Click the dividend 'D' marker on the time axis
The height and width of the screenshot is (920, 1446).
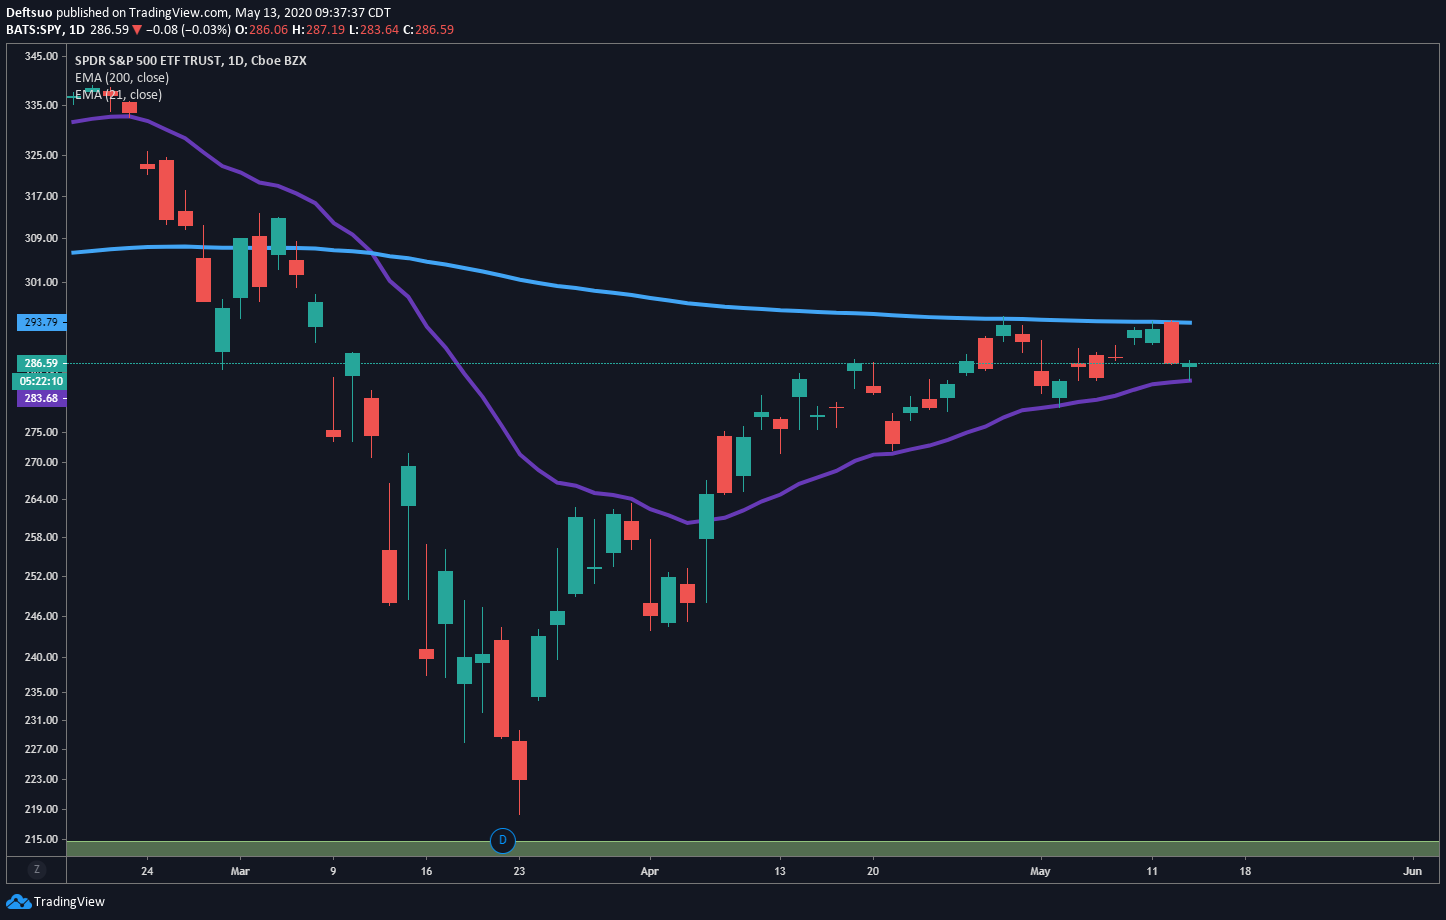point(503,841)
